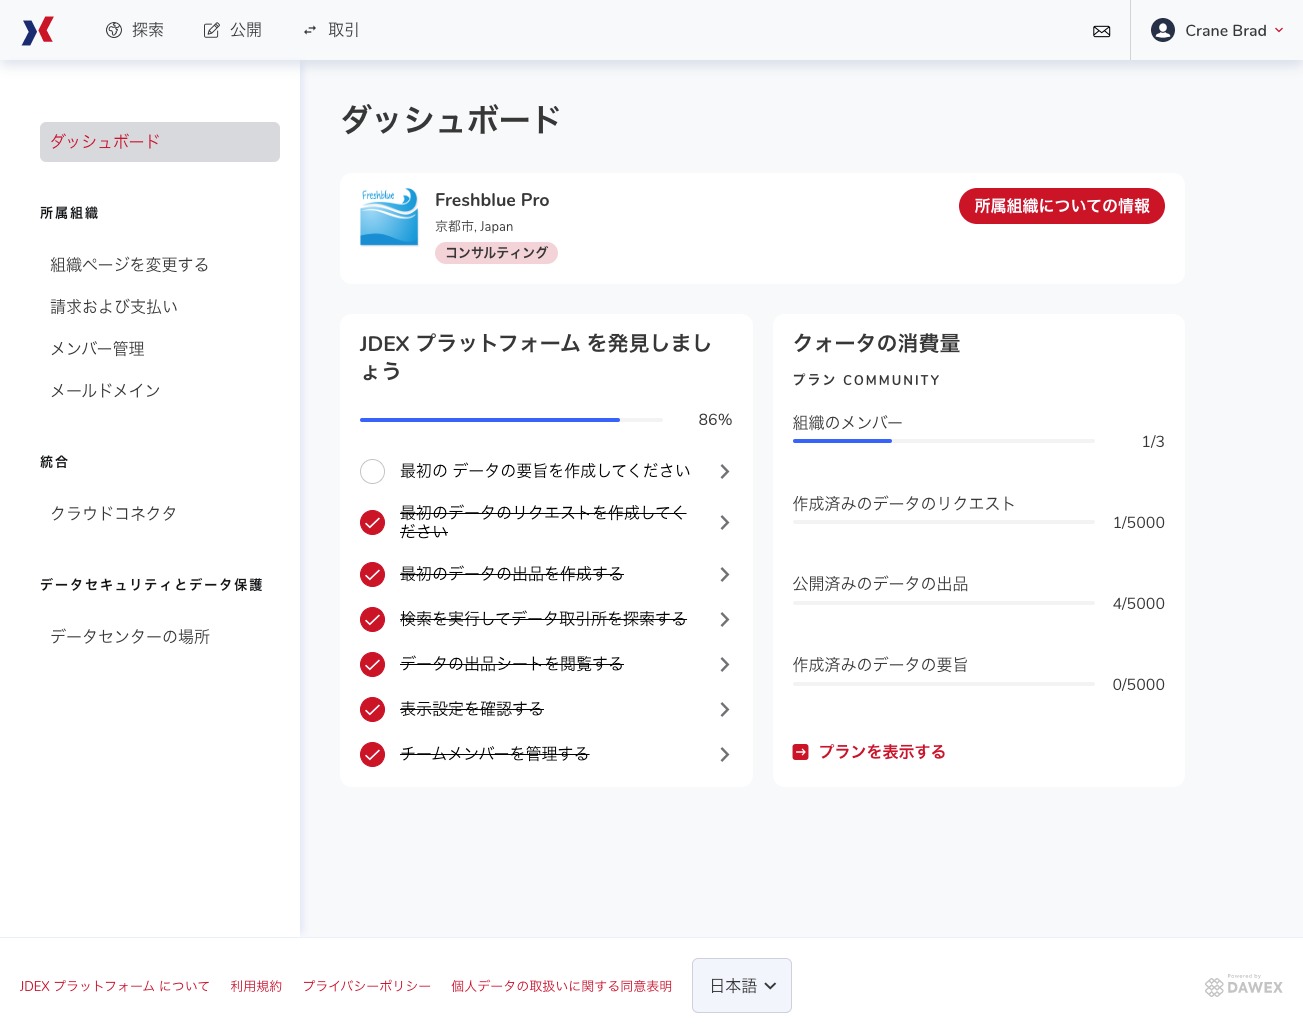Expand the Crane Brad account dropdown

coord(1217,31)
